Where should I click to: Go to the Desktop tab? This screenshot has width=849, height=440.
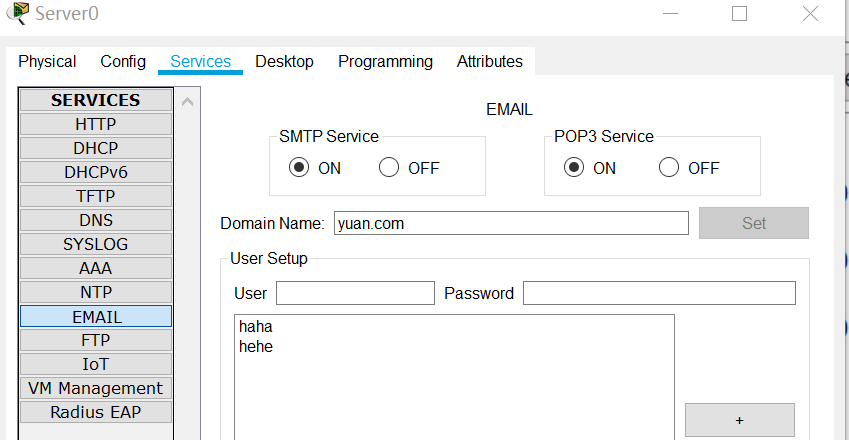[284, 62]
